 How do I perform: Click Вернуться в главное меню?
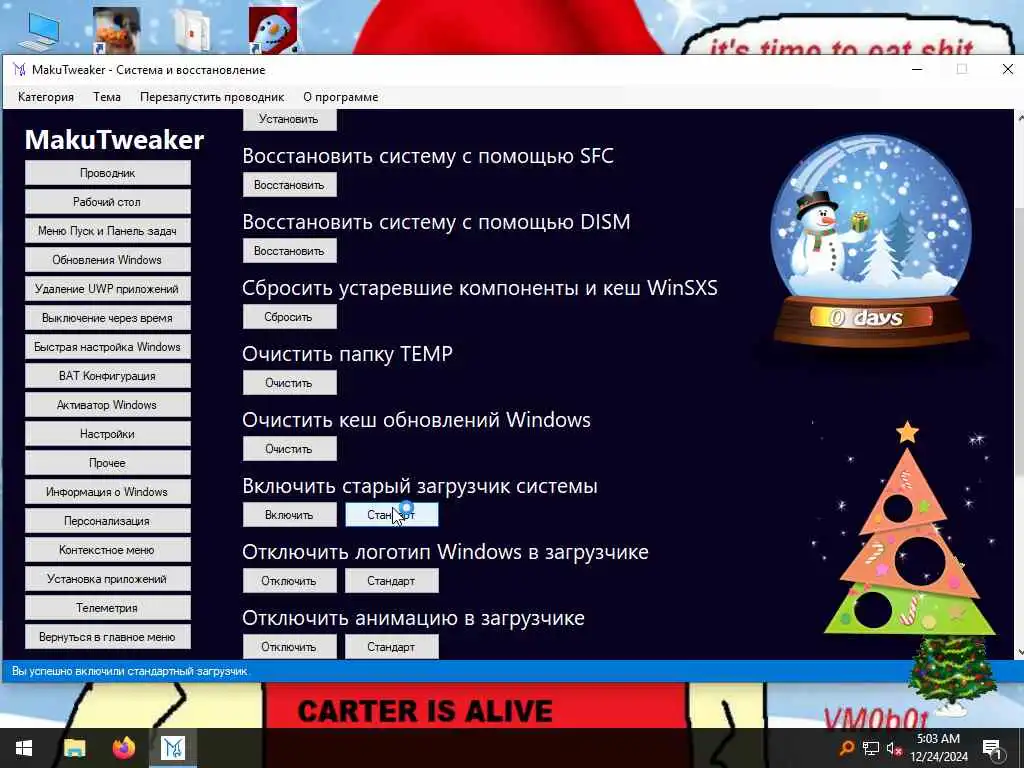[108, 637]
